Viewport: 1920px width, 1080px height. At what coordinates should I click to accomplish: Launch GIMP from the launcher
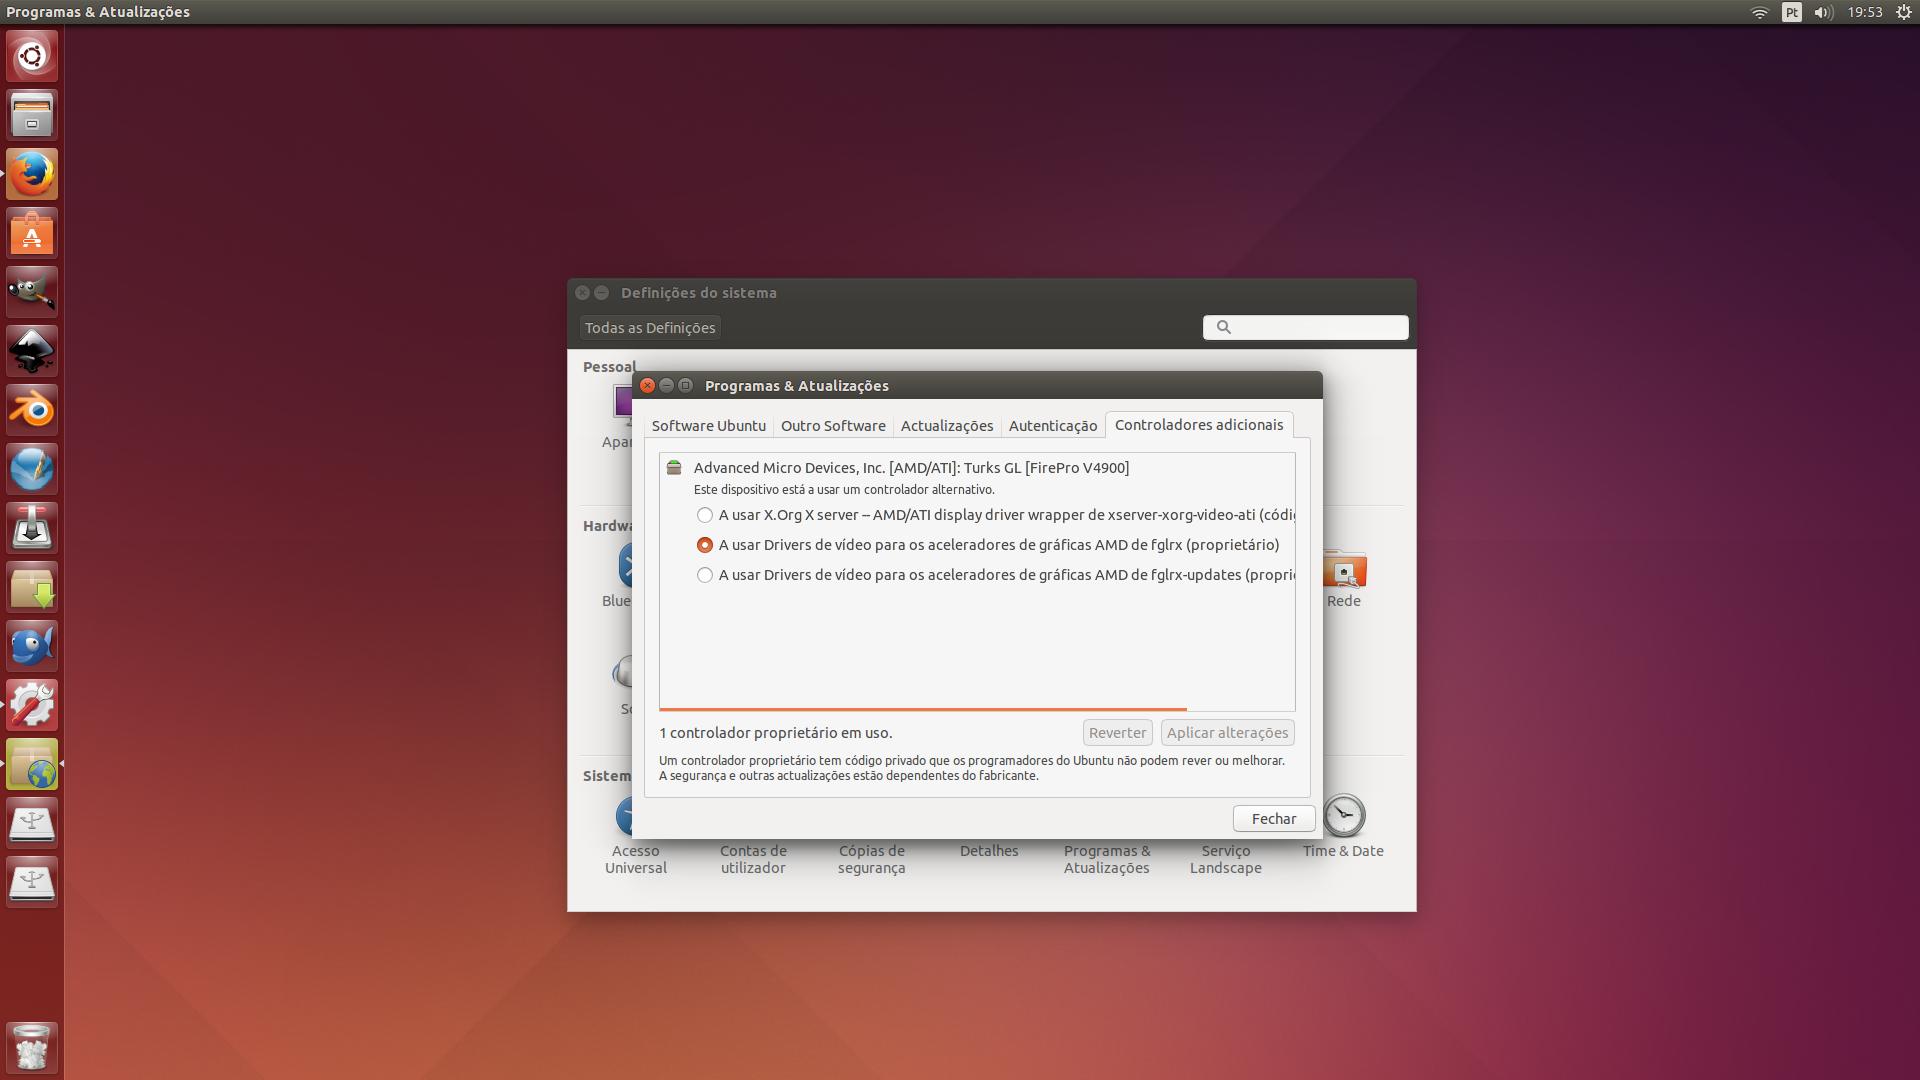coord(32,292)
